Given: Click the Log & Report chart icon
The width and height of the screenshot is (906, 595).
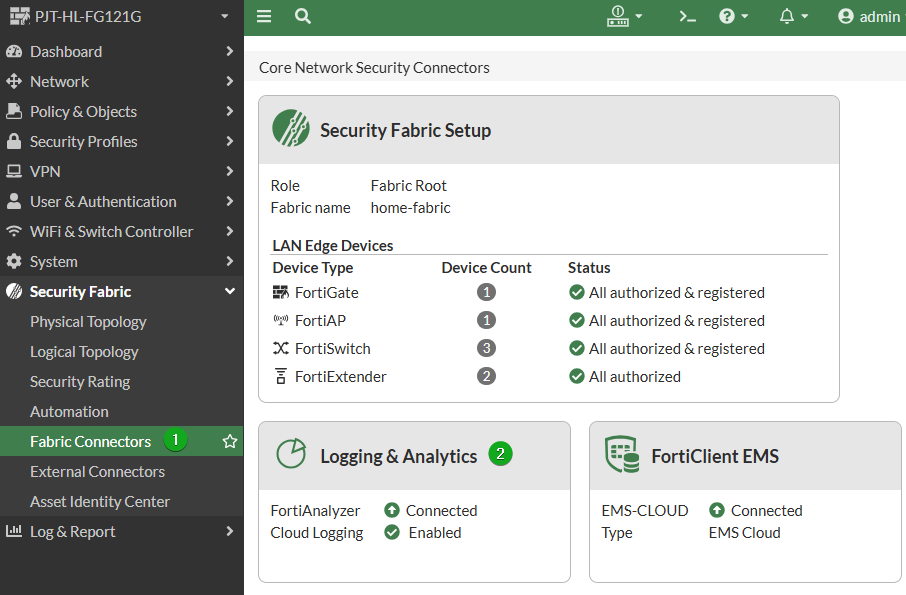Looking at the screenshot, I should click(x=14, y=530).
